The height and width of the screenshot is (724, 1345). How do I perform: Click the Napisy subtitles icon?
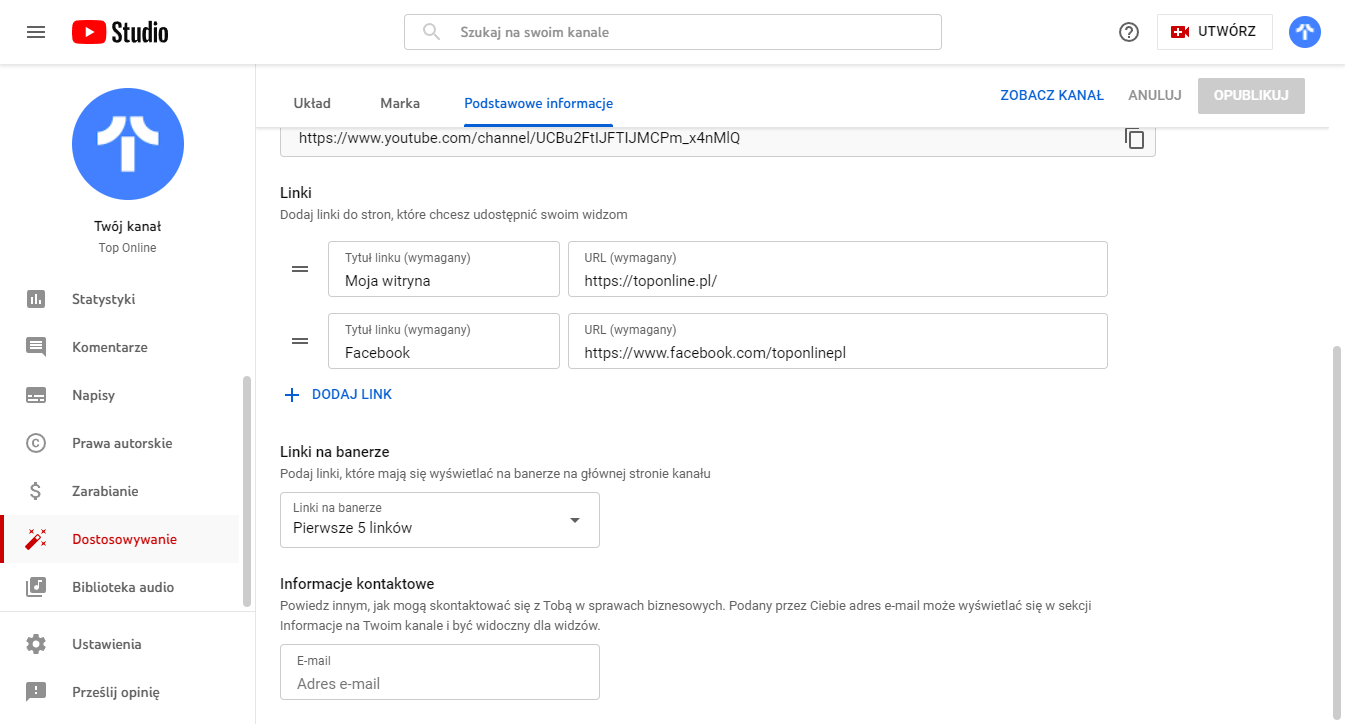36,395
